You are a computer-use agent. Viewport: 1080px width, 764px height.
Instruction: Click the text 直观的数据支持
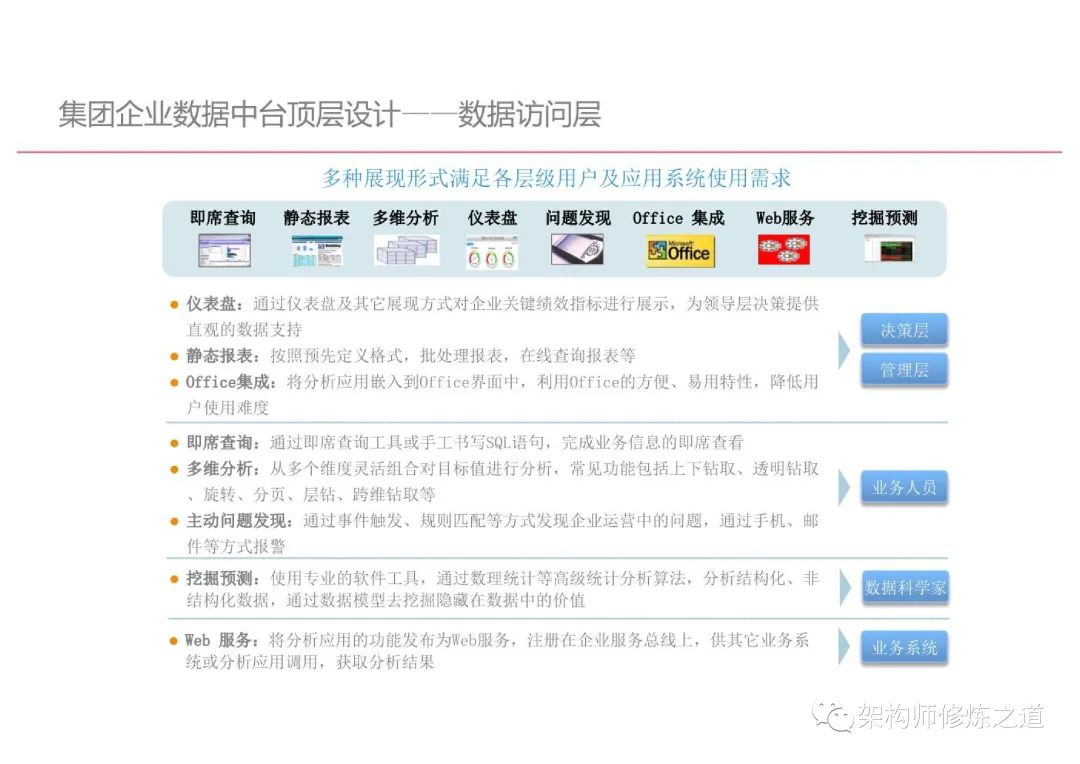(244, 329)
